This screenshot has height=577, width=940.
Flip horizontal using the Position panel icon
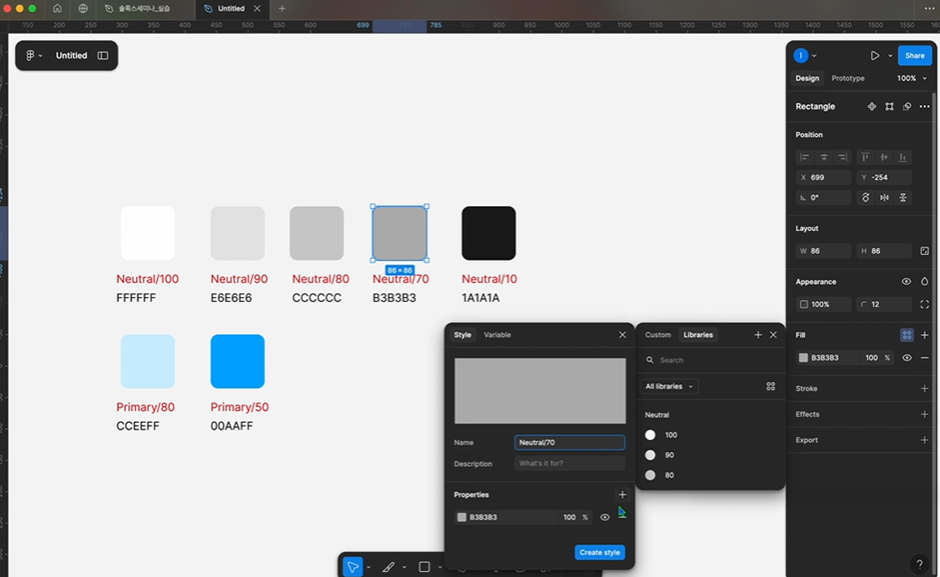(884, 197)
